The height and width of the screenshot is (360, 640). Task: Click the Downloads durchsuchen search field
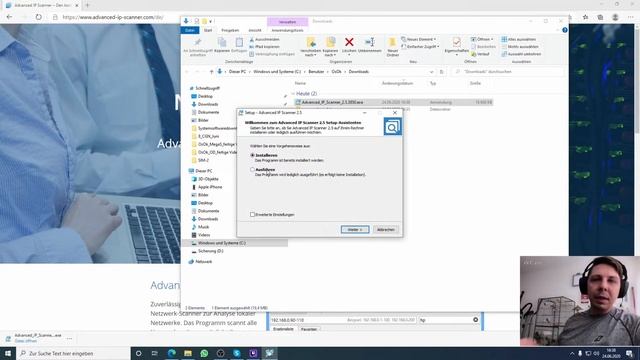(508, 71)
